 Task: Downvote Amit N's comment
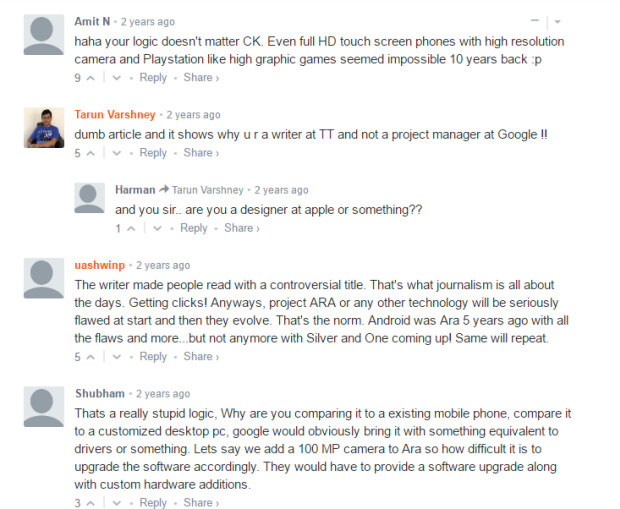pyautogui.click(x=117, y=78)
